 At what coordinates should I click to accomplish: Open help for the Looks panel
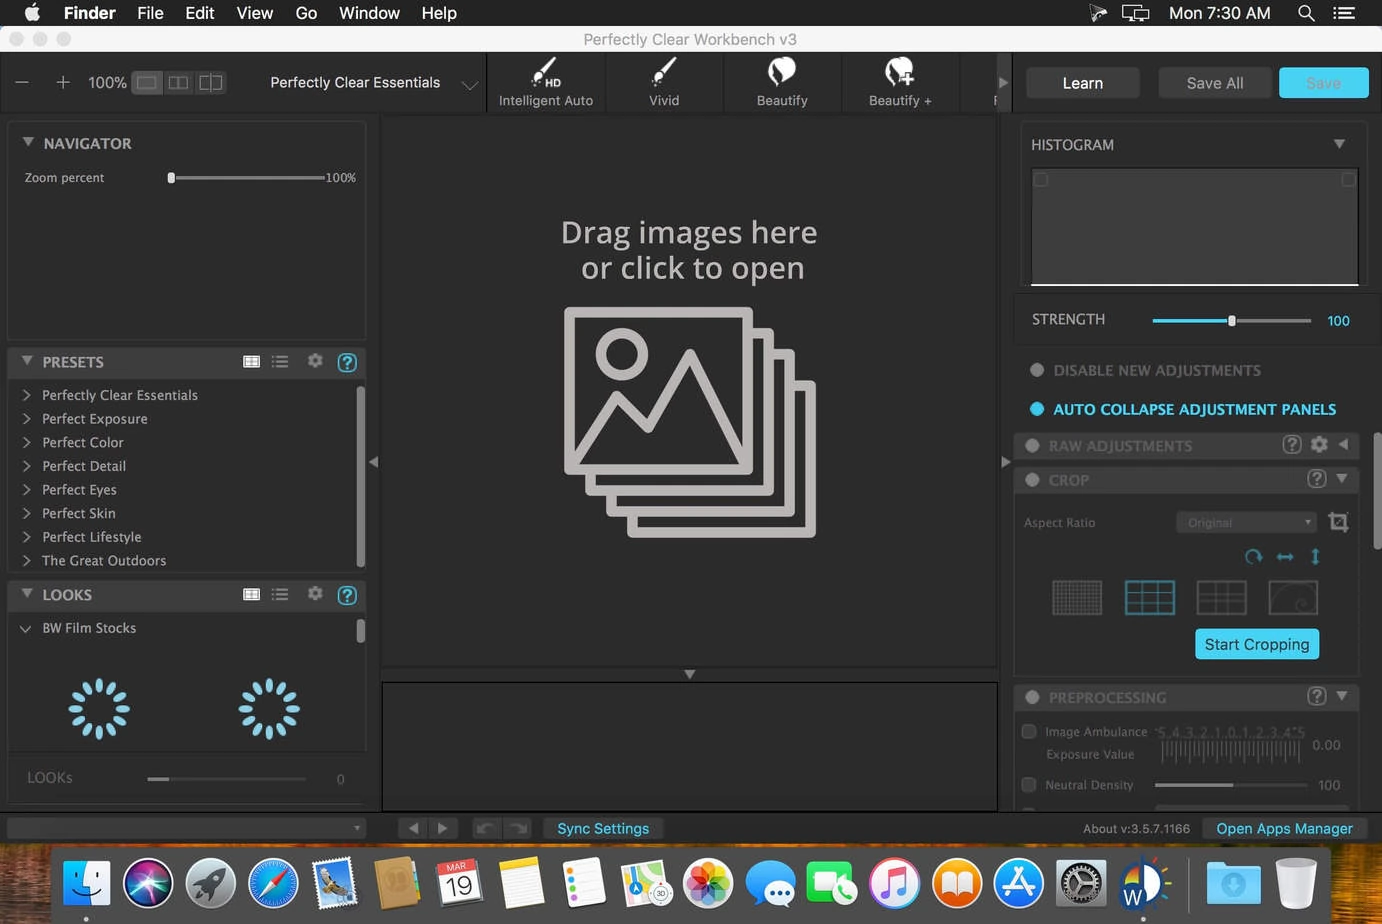(347, 595)
